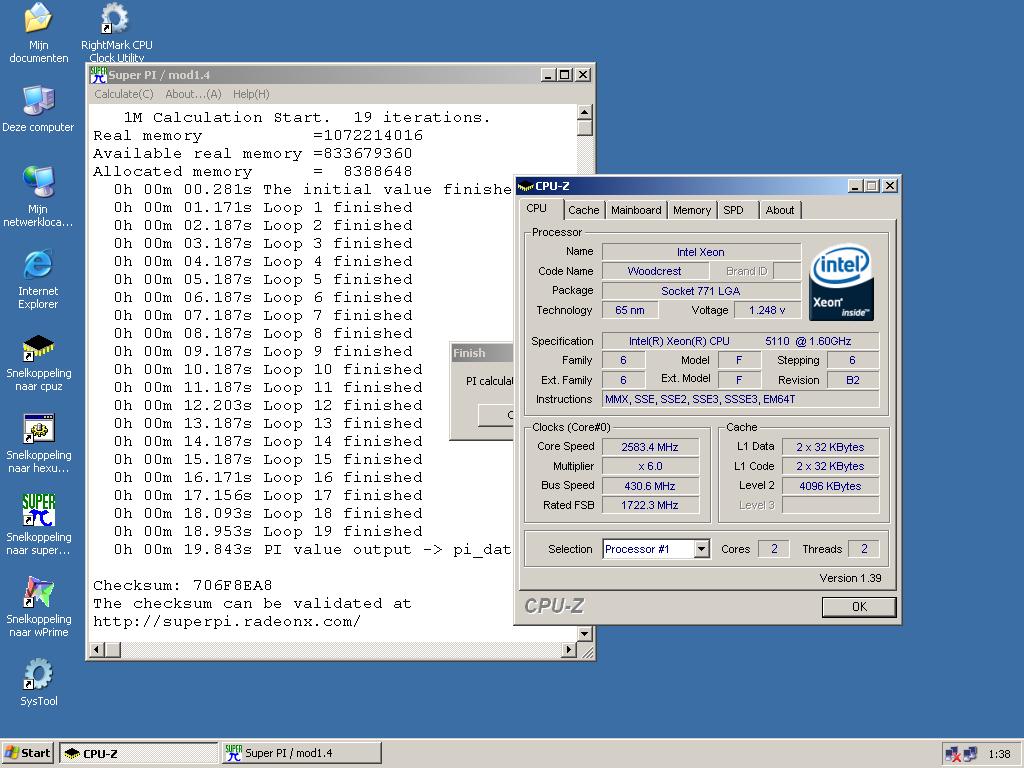The image size is (1024, 768).
Task: Open Deze computer desktop icon
Action: pyautogui.click(x=38, y=109)
